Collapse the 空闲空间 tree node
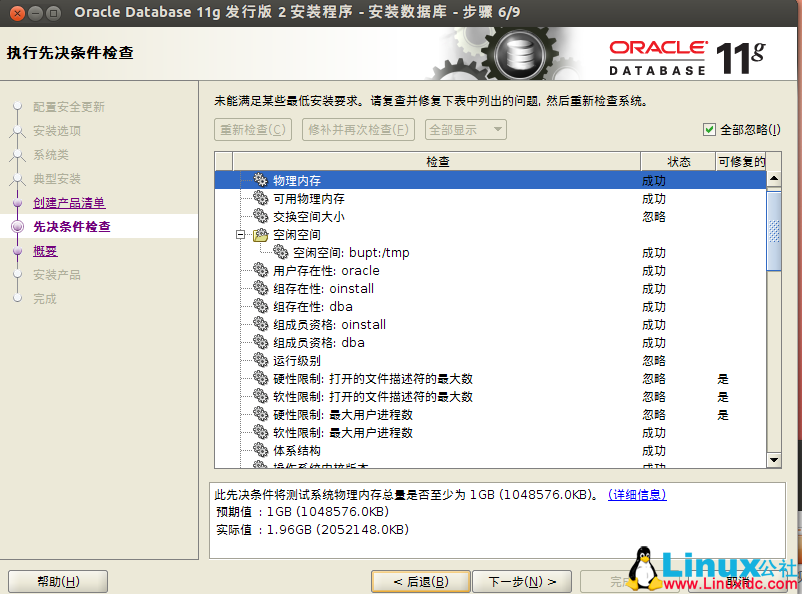 [x=240, y=234]
